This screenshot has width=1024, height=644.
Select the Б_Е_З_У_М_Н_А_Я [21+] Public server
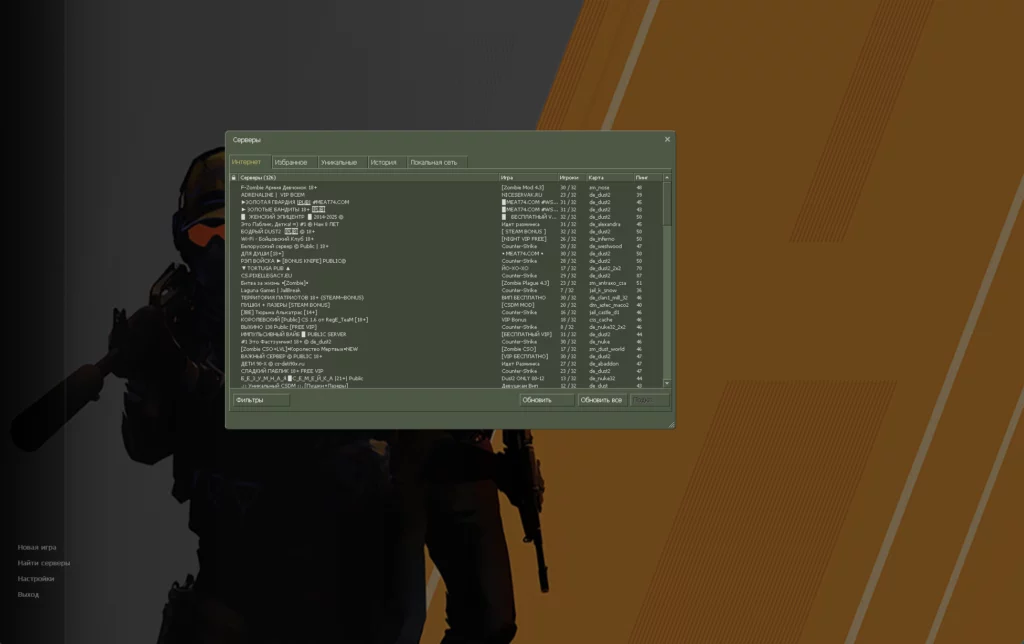point(446,378)
